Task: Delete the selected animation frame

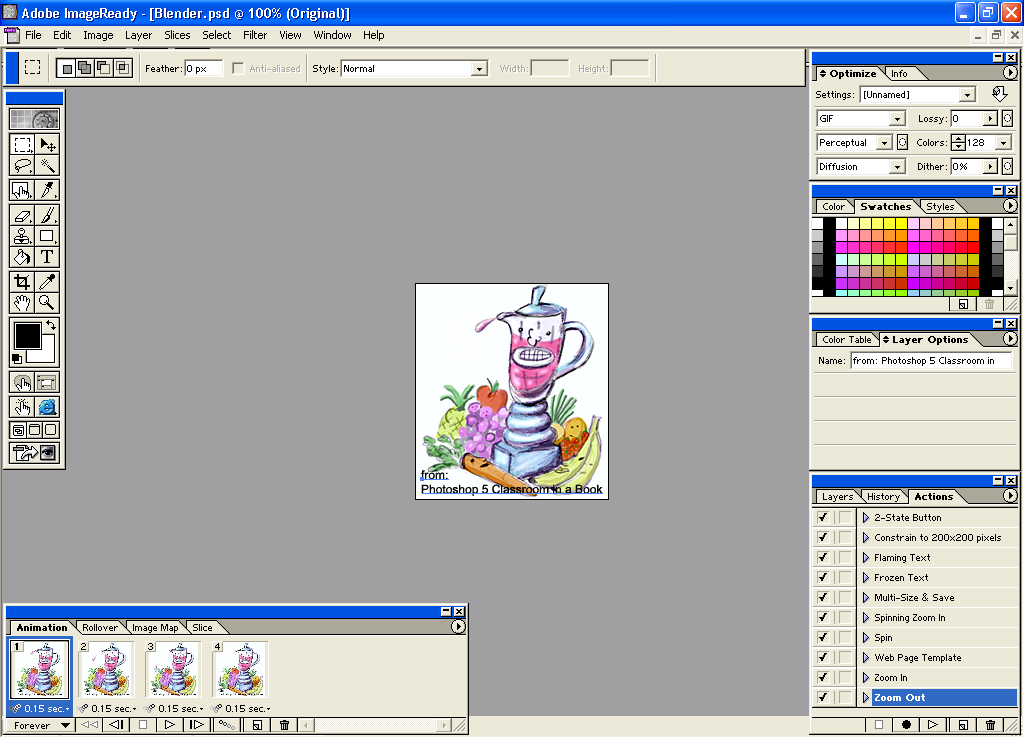Action: click(284, 724)
